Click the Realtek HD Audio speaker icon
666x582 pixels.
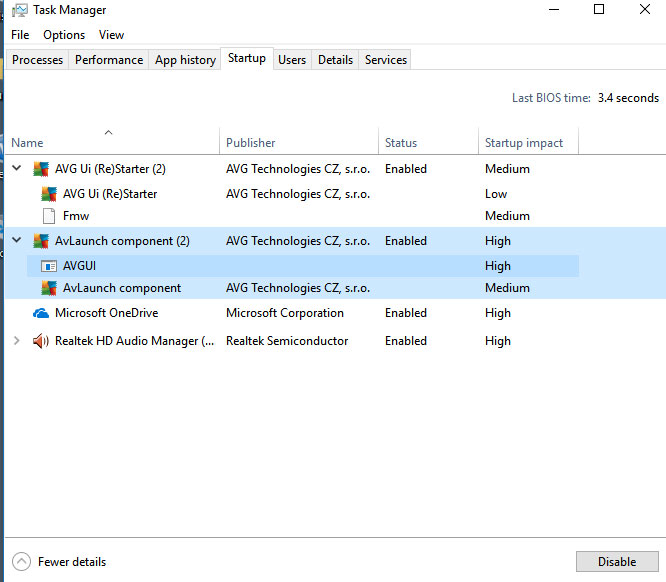(x=41, y=341)
